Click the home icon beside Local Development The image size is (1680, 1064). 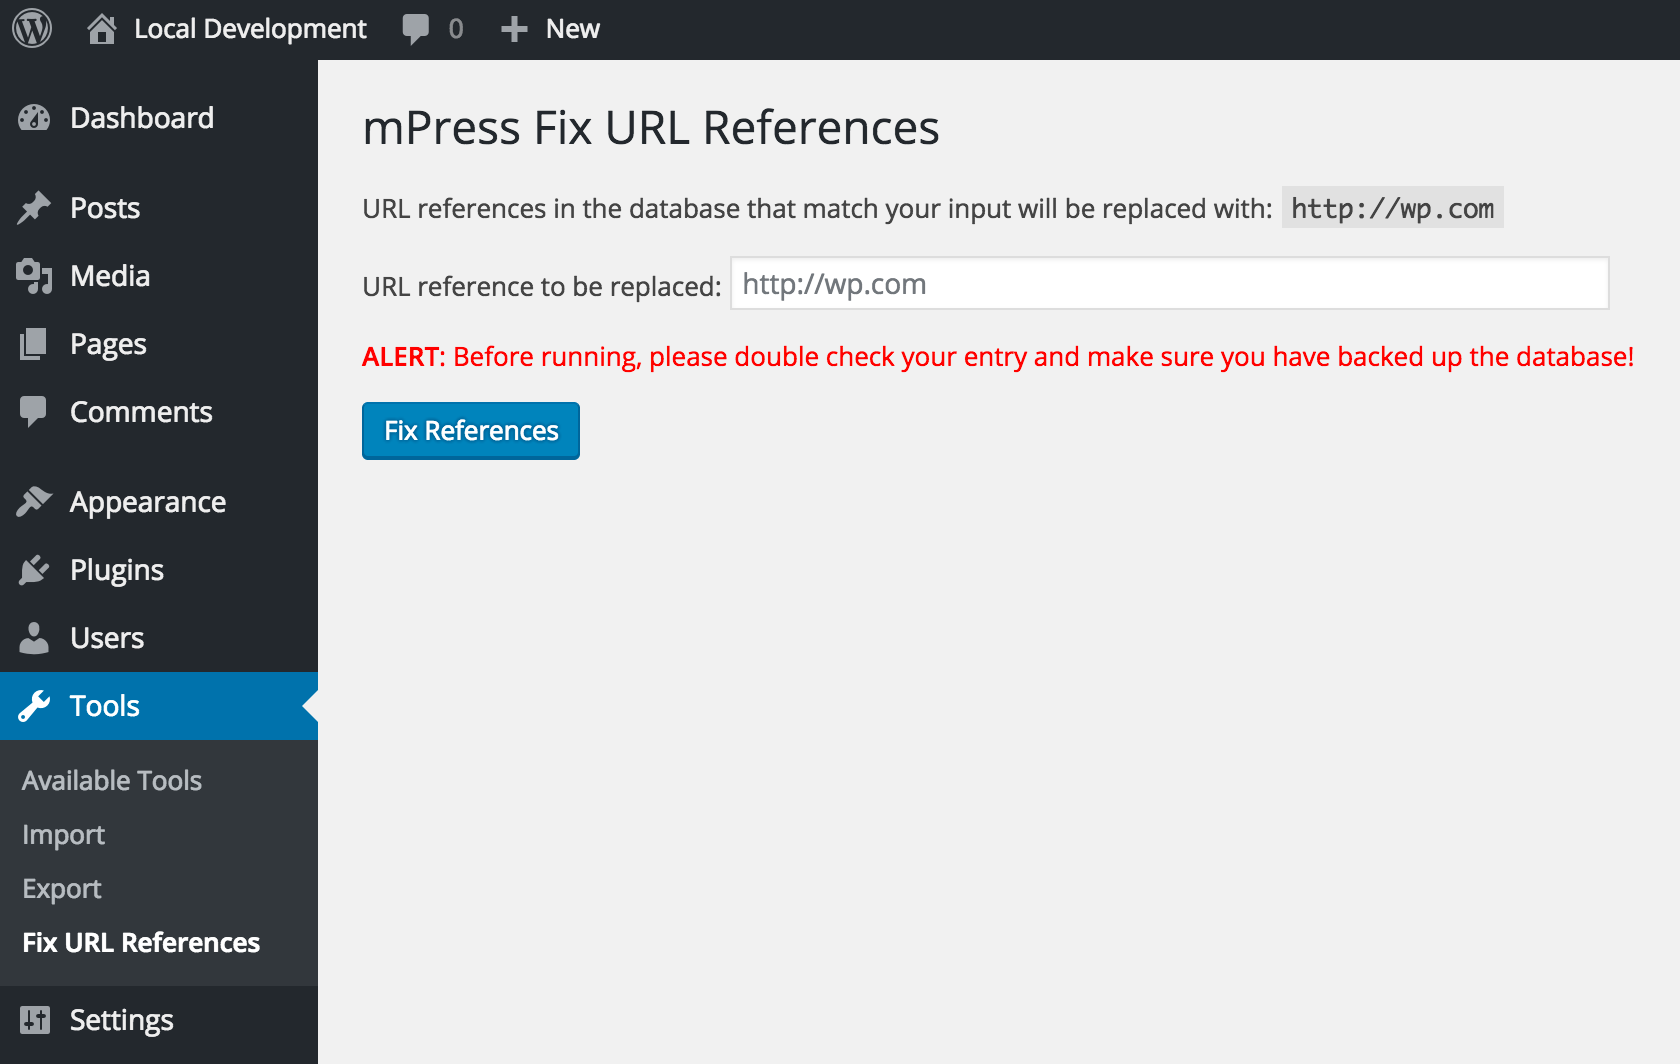coord(101,29)
